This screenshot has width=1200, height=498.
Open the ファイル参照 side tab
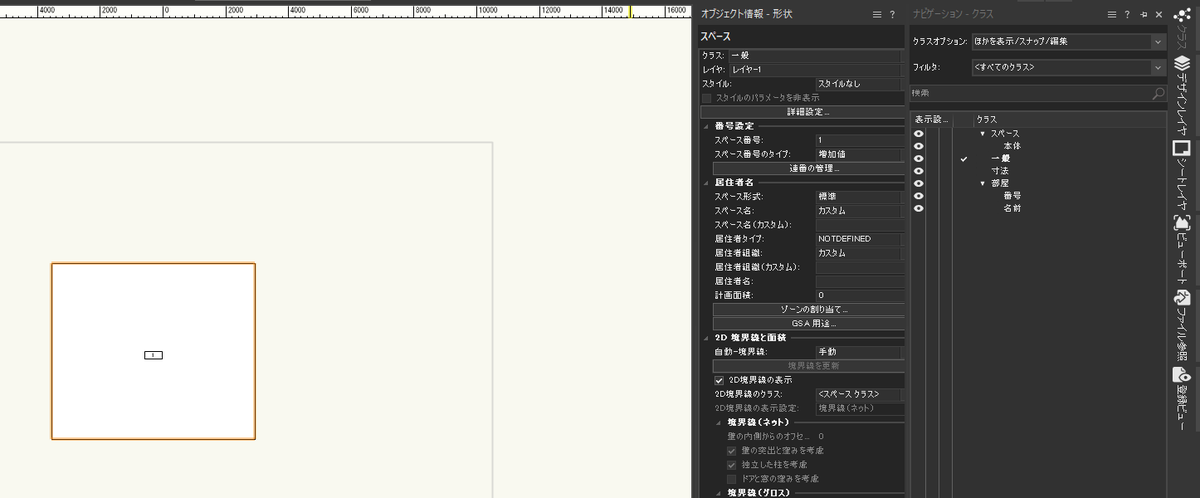(x=1181, y=325)
